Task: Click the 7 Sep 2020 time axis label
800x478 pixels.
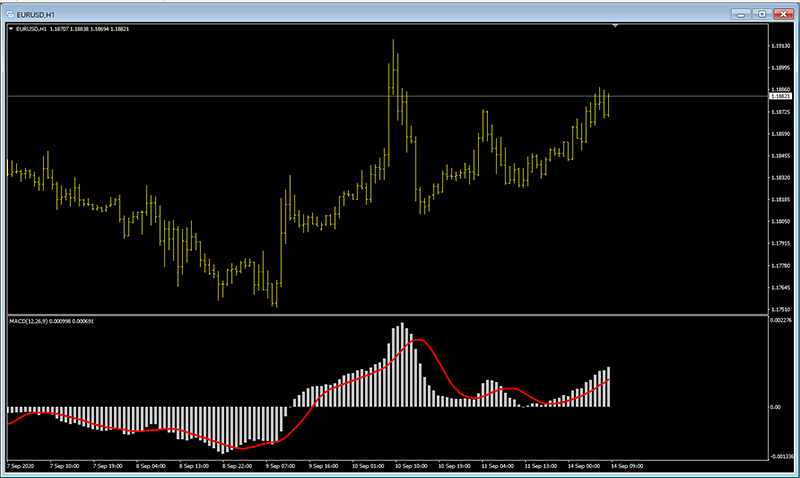Action: pyautogui.click(x=21, y=466)
